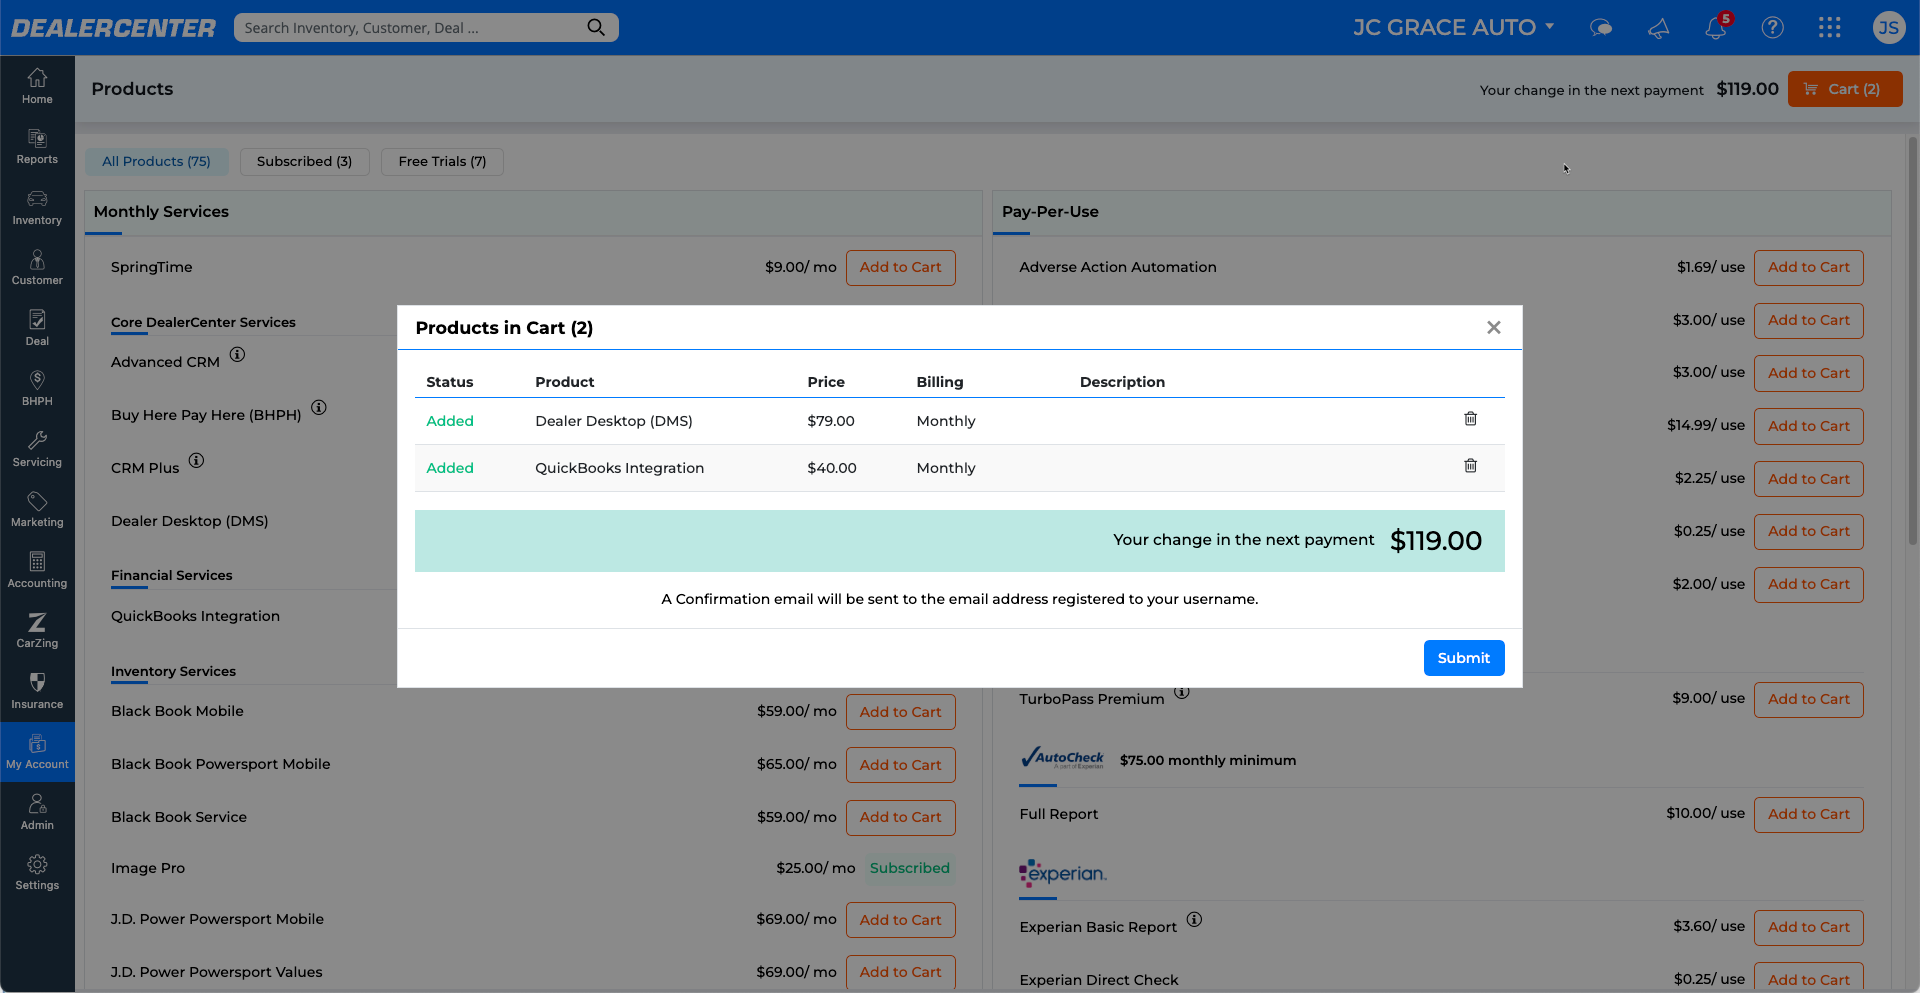Open Customer in the sidebar
The width and height of the screenshot is (1920, 993).
pyautogui.click(x=37, y=268)
